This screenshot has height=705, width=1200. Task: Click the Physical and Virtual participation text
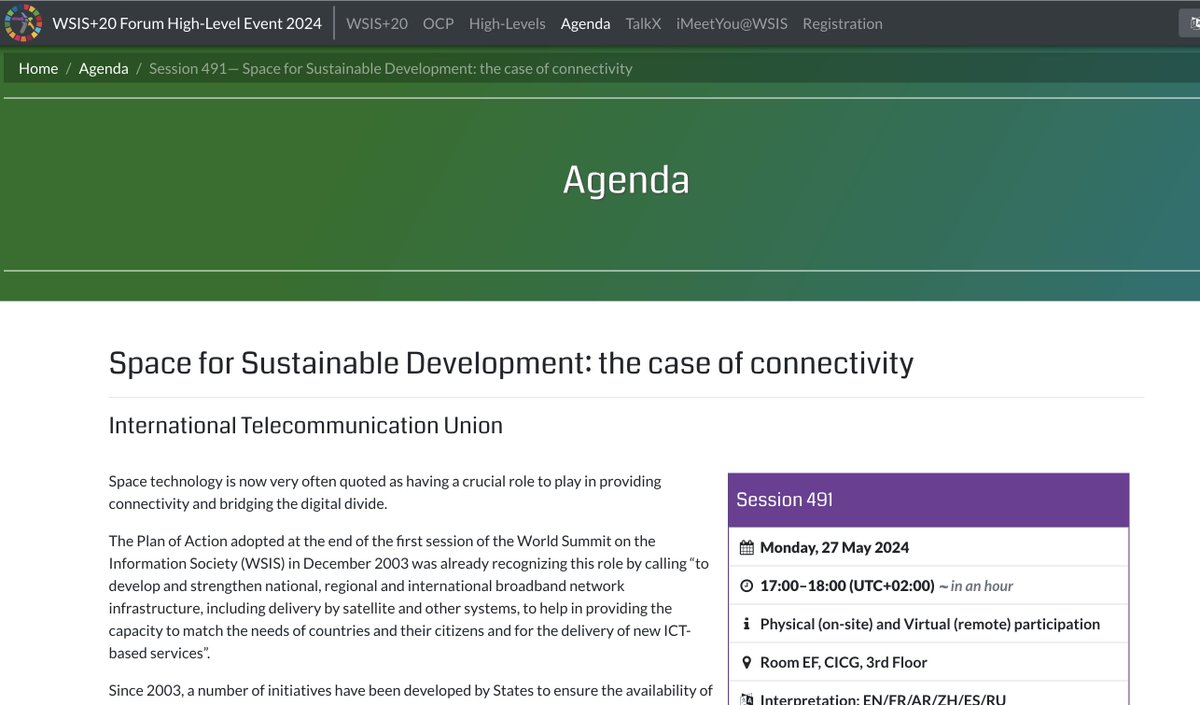(x=930, y=624)
